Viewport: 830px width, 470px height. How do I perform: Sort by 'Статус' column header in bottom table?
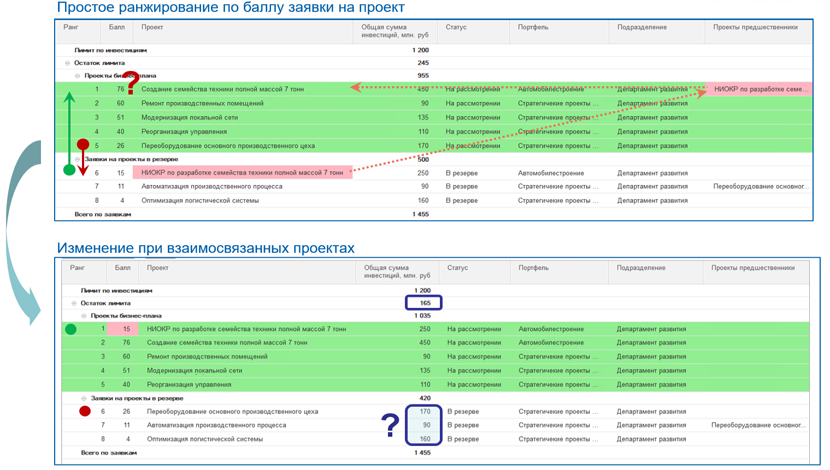click(457, 268)
